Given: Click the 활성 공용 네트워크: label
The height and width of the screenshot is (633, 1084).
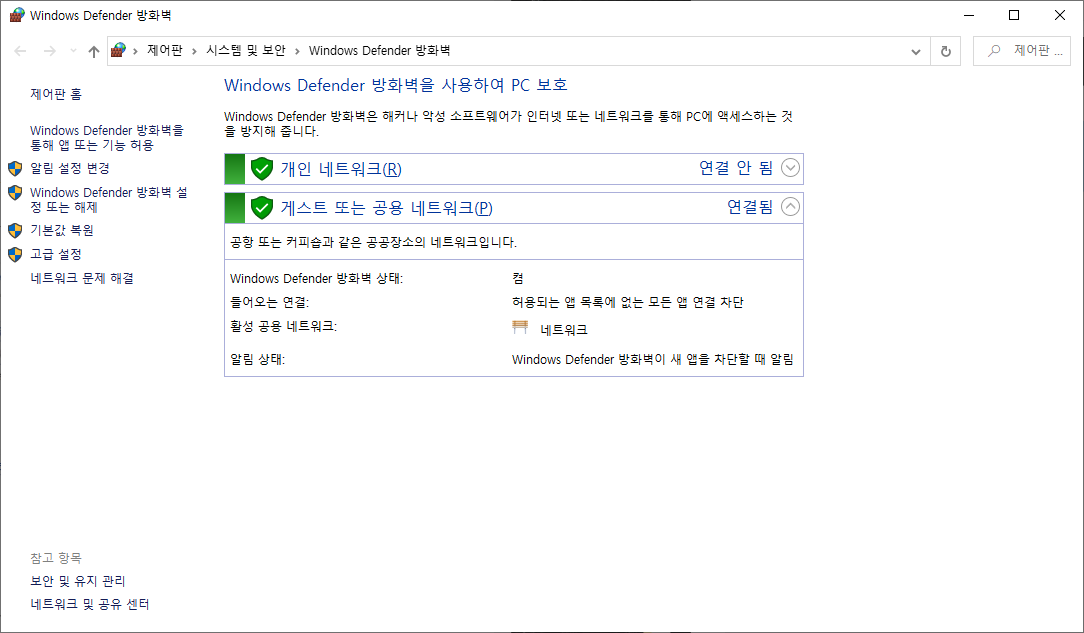Looking at the screenshot, I should click(283, 326).
